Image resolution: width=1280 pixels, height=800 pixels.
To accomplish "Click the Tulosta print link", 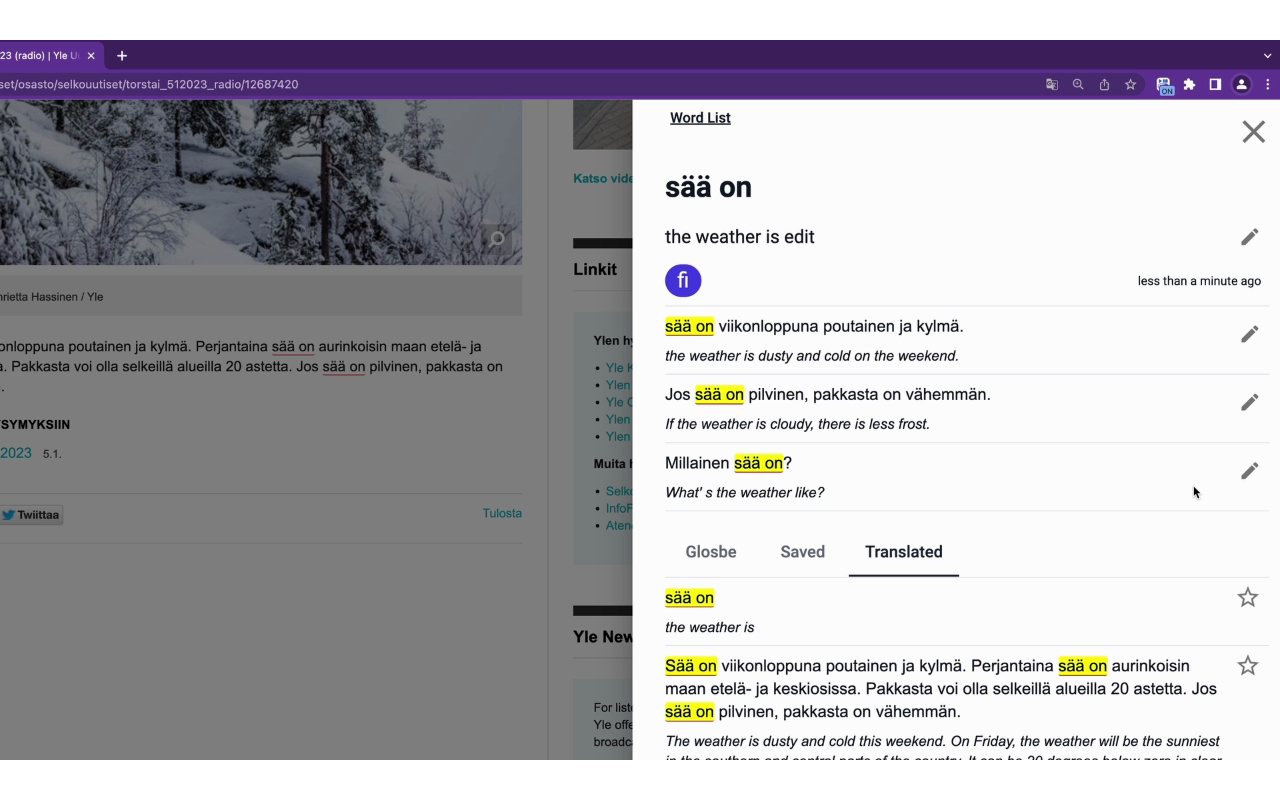I will [x=502, y=513].
